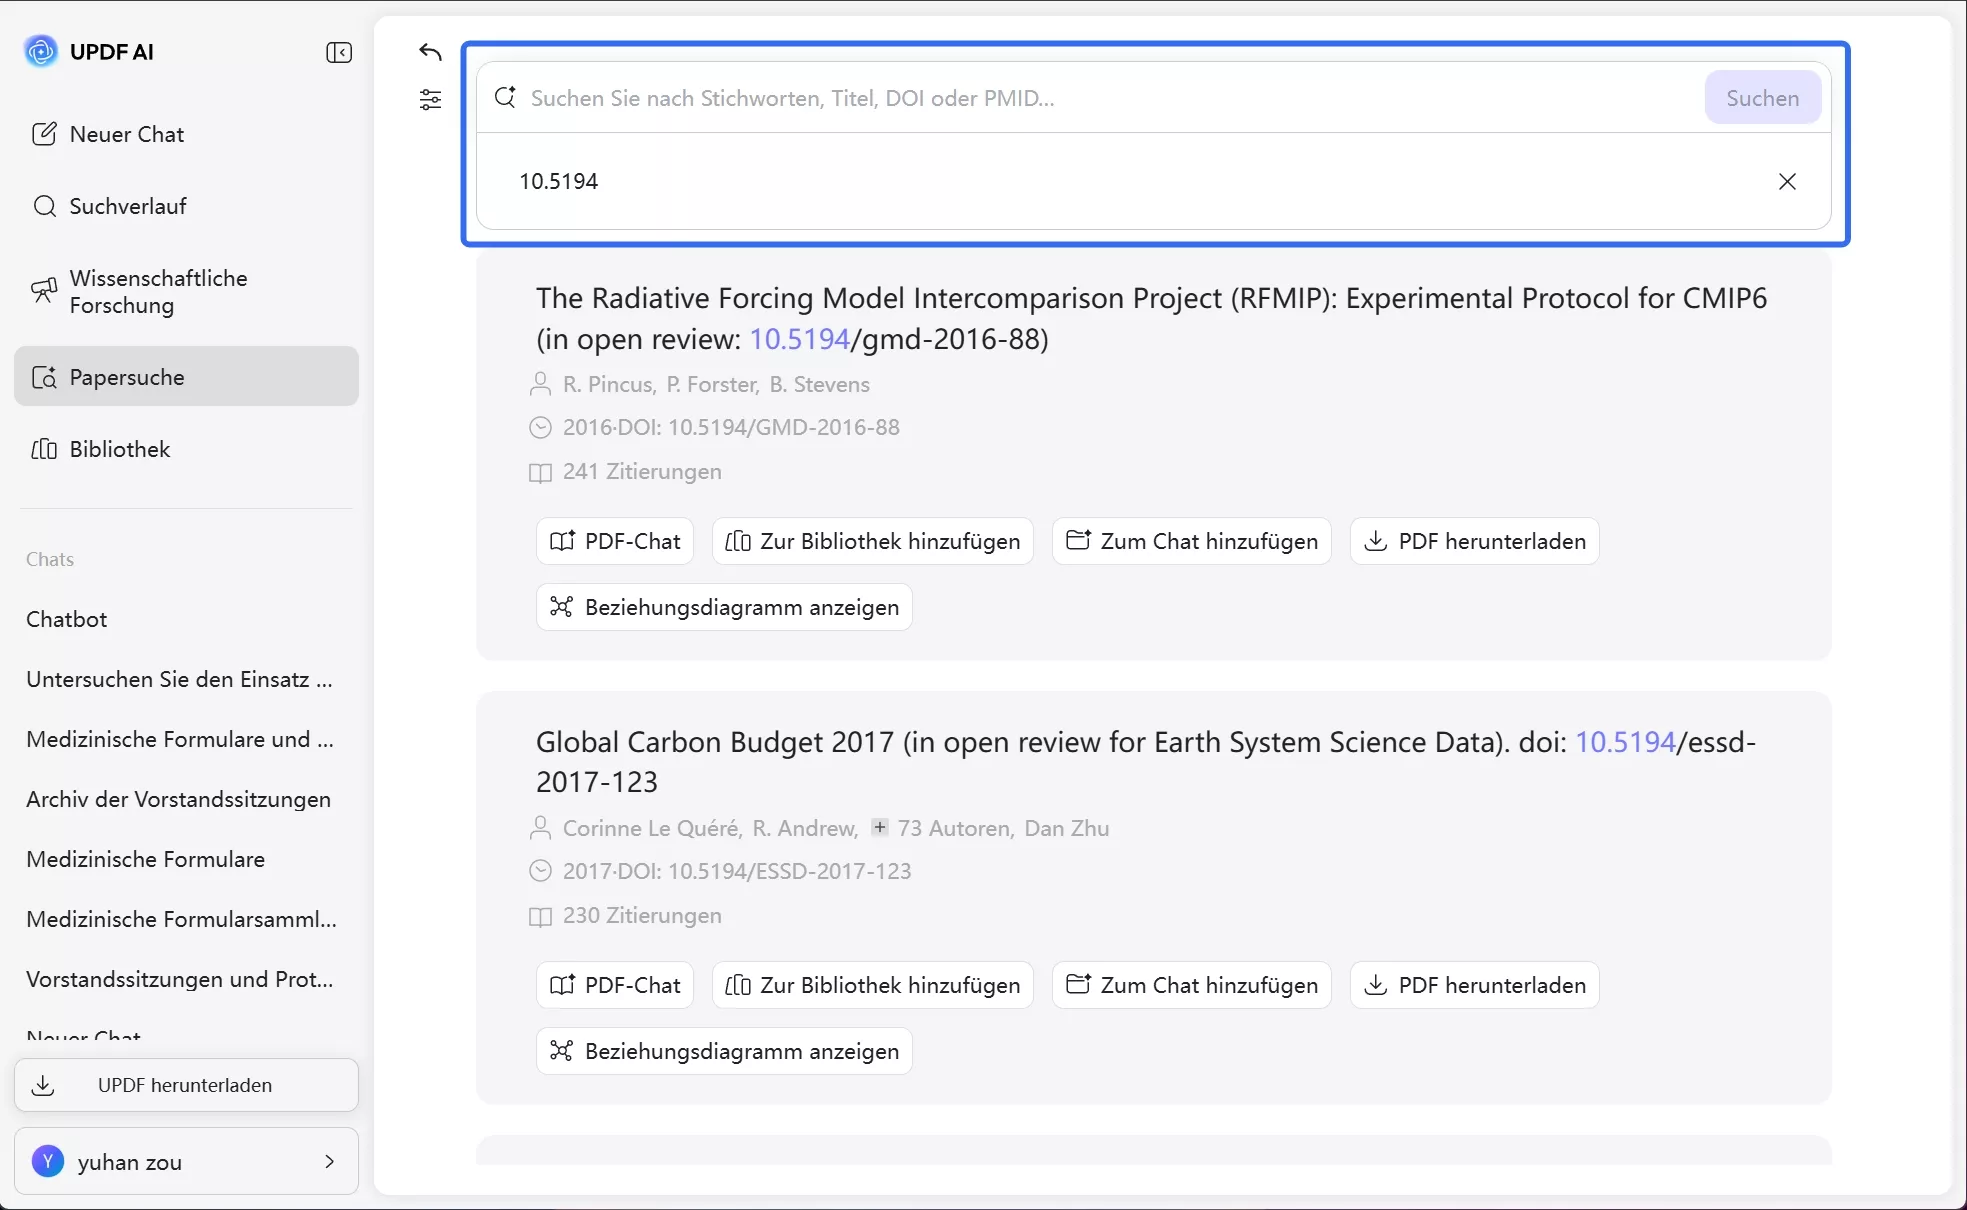Add RFMIP paper to chat

click(1191, 541)
